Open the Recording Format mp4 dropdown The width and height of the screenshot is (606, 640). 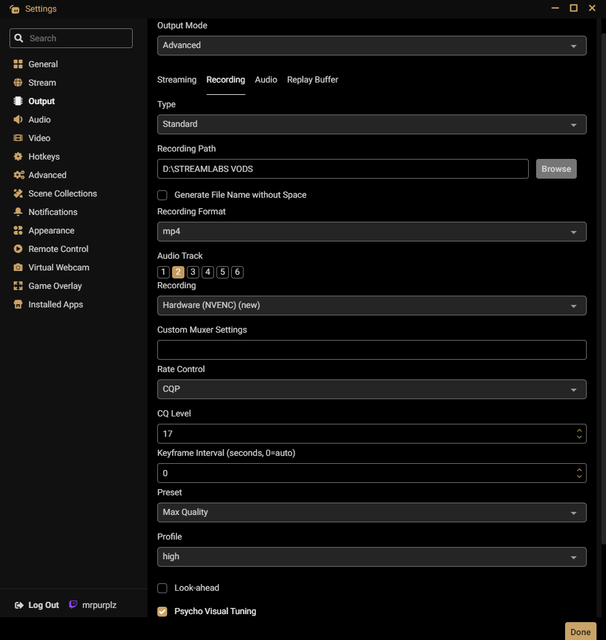point(372,231)
